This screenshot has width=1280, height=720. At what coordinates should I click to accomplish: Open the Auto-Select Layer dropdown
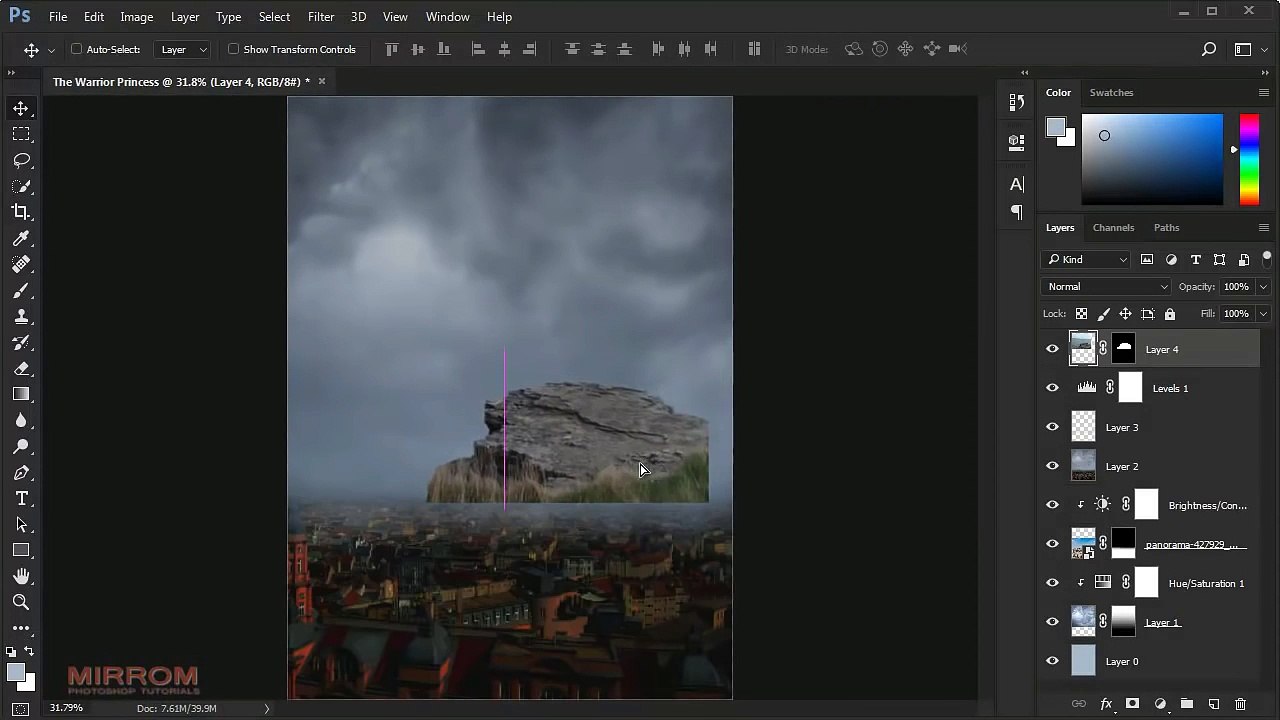pos(184,49)
